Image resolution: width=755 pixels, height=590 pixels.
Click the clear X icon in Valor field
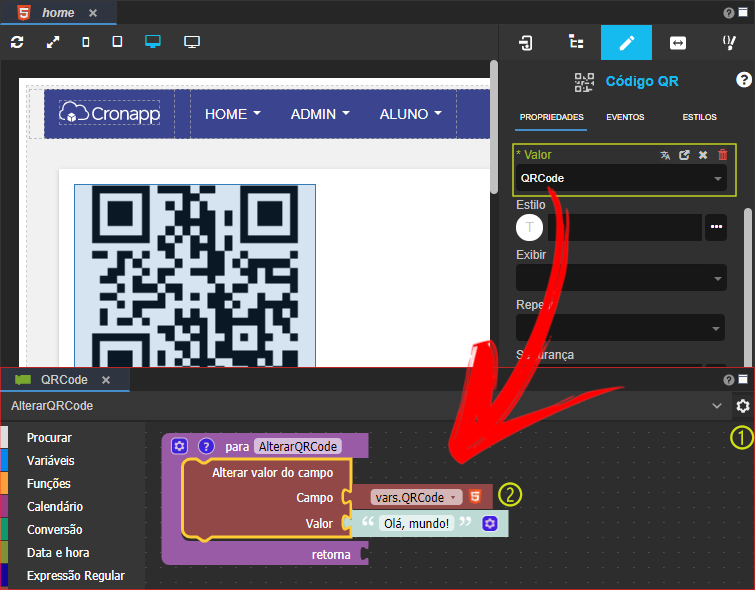click(x=703, y=155)
